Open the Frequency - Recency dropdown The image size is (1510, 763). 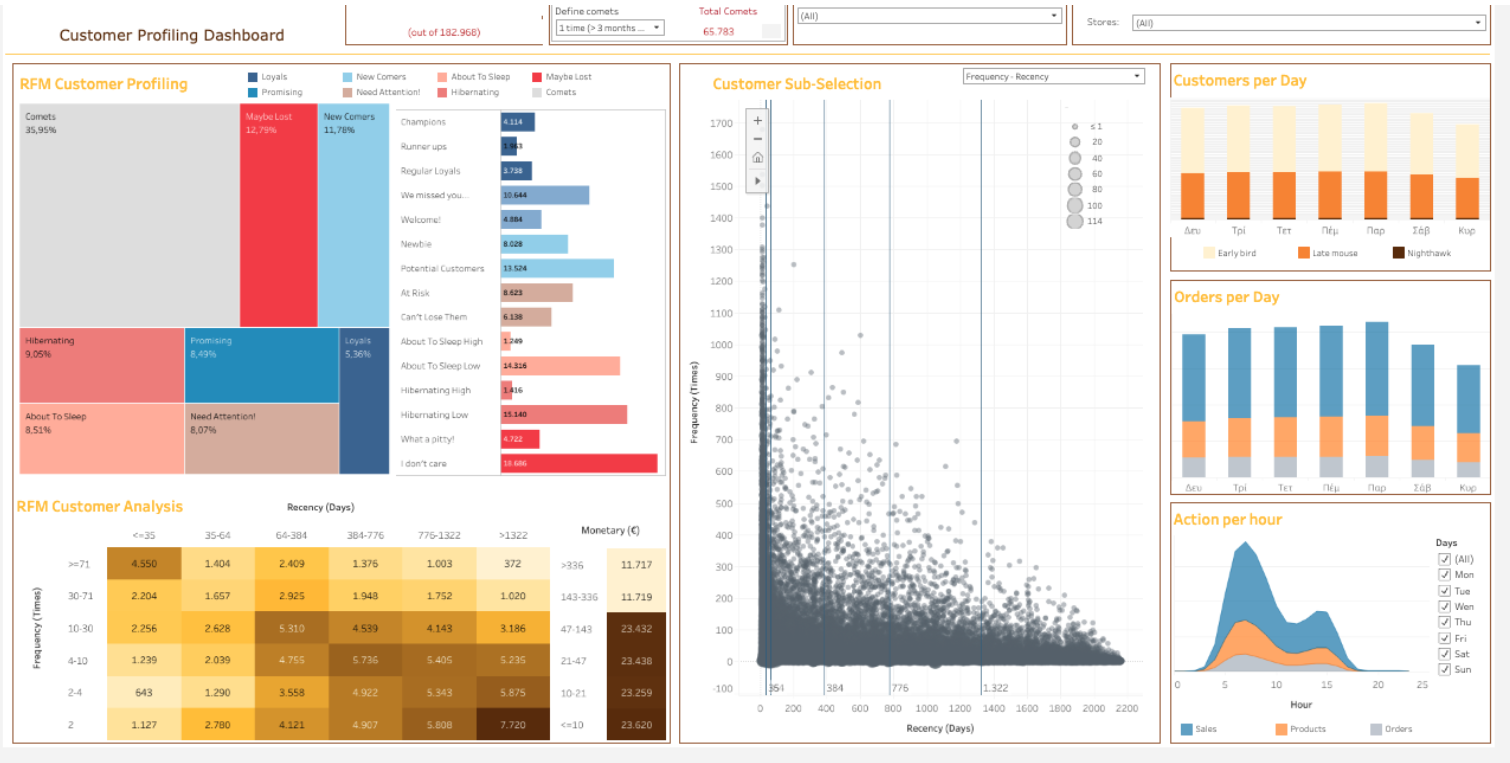tap(1053, 76)
